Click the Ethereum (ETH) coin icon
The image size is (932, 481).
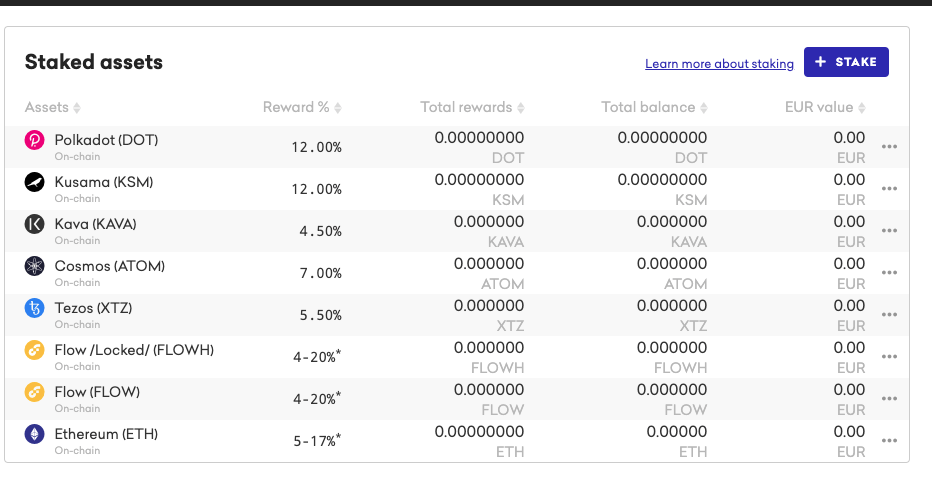pos(35,435)
